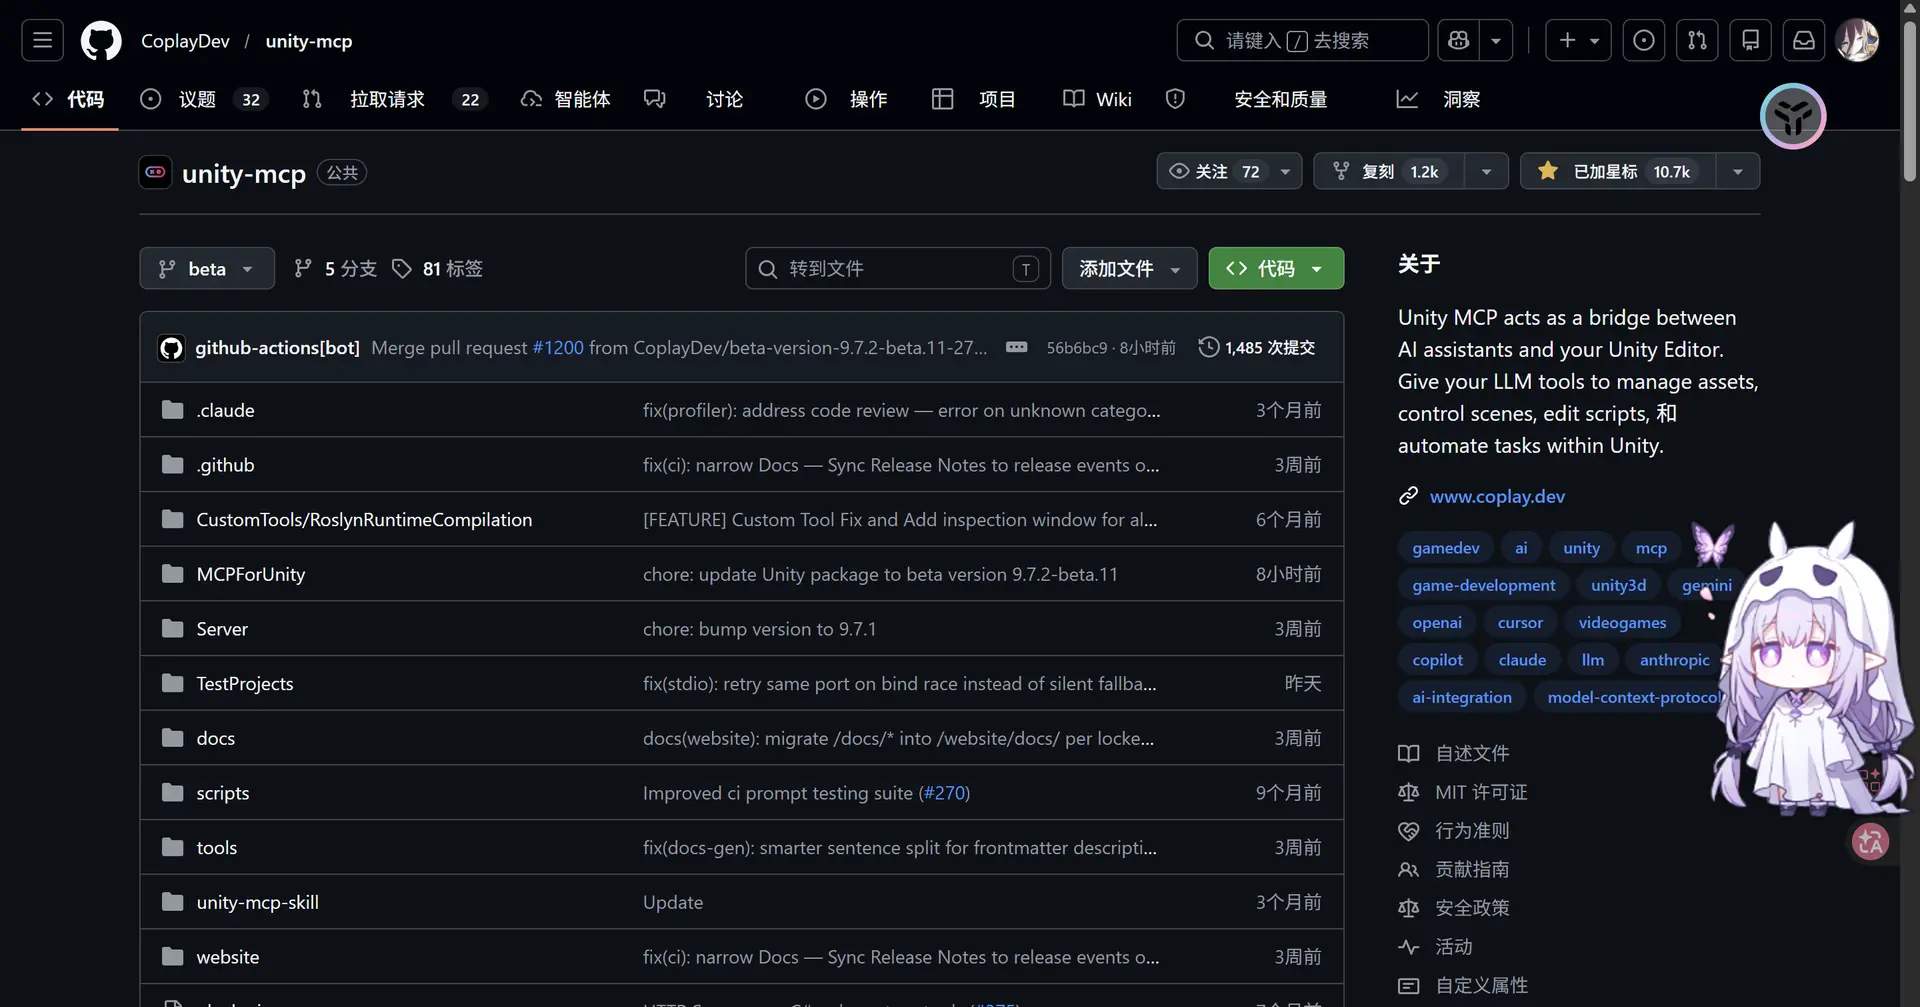The width and height of the screenshot is (1920, 1007).
Task: Open the #270 pull request link
Action: [944, 793]
